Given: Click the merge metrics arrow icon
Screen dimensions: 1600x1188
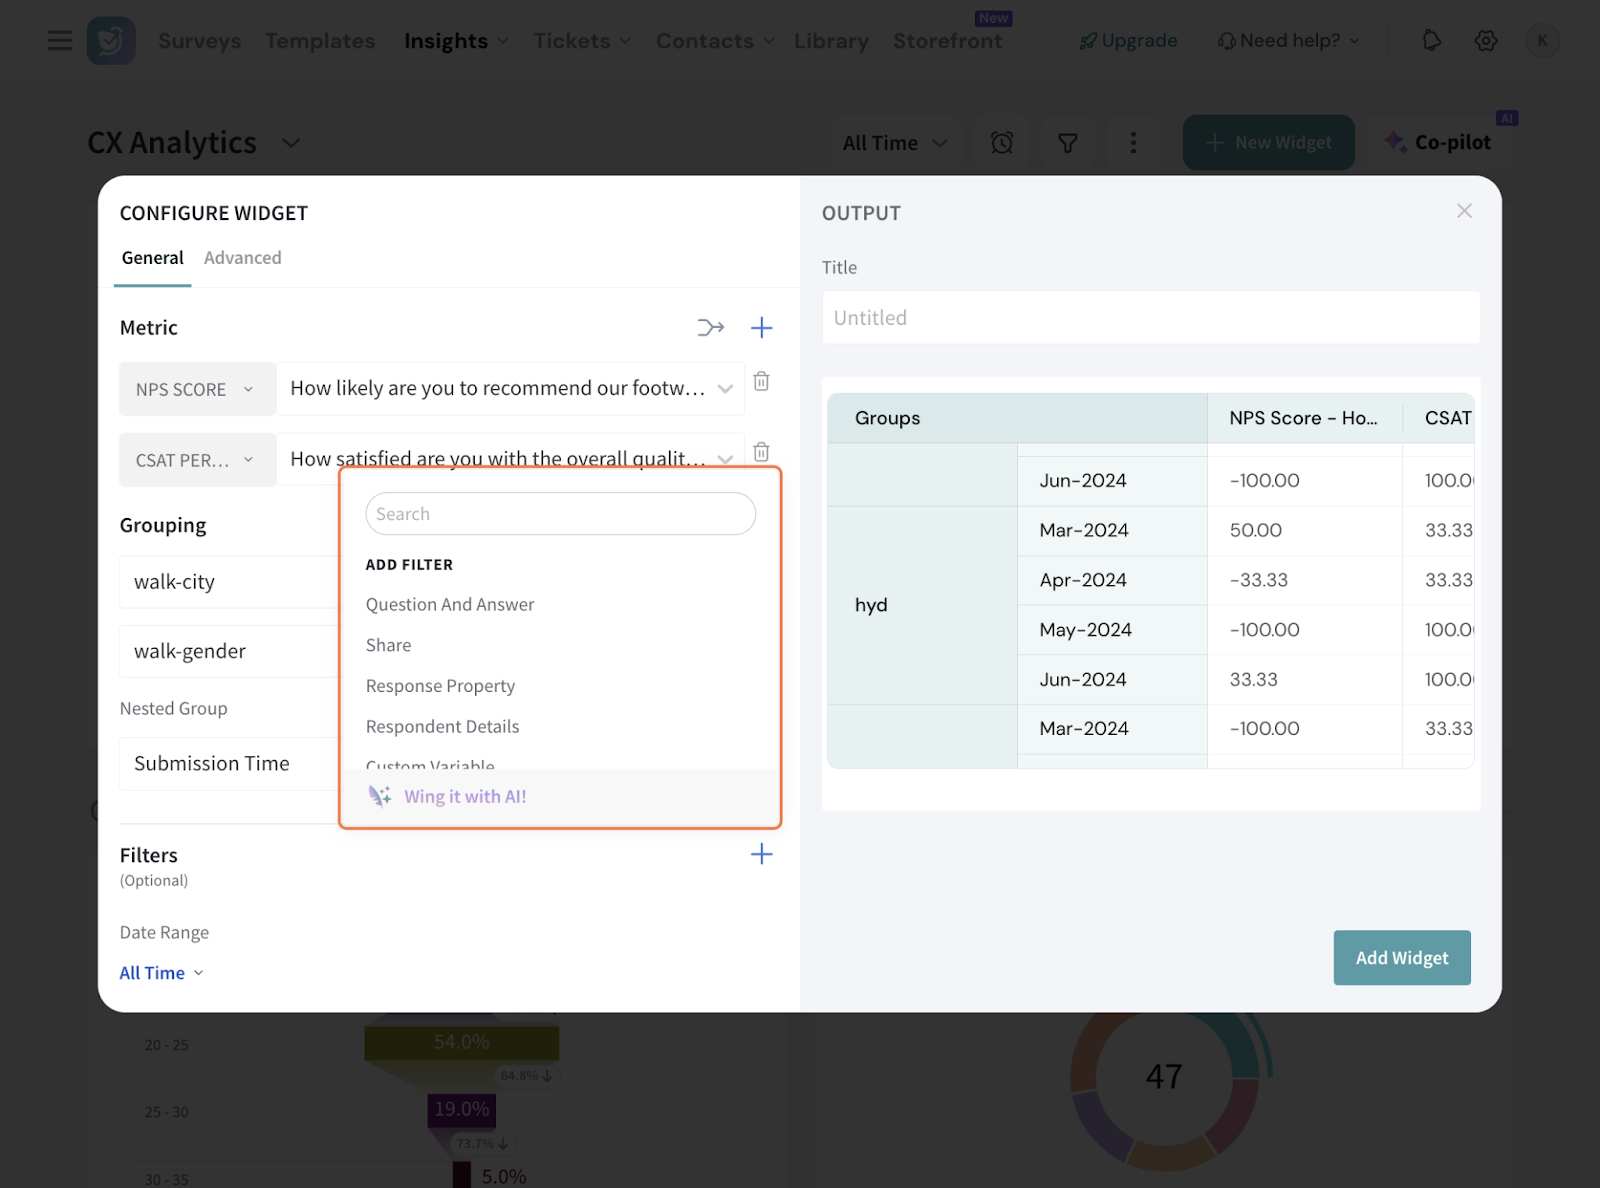Looking at the screenshot, I should point(710,328).
